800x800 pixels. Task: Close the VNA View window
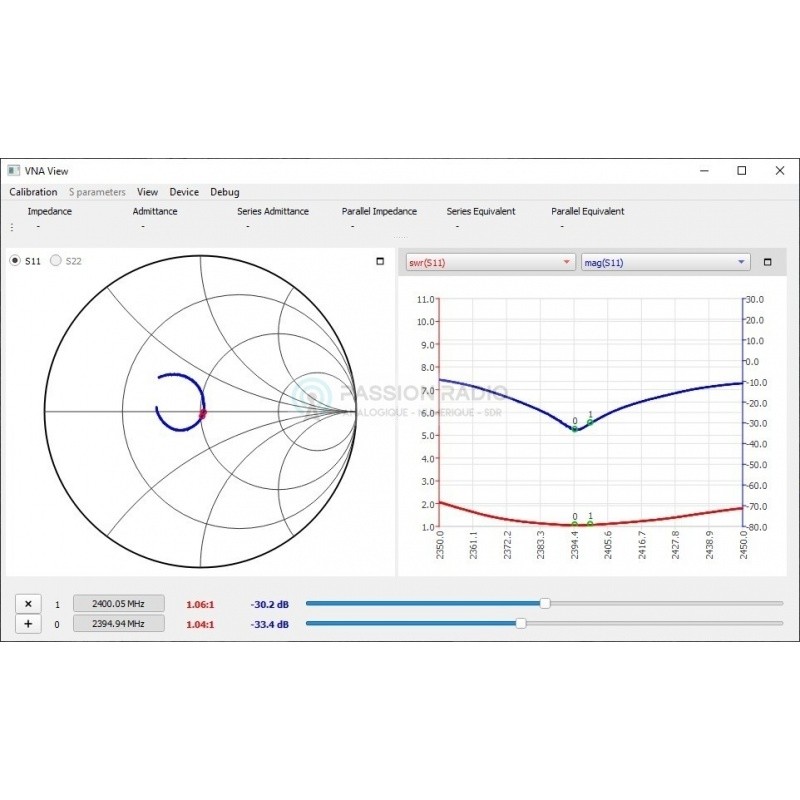(x=780, y=170)
